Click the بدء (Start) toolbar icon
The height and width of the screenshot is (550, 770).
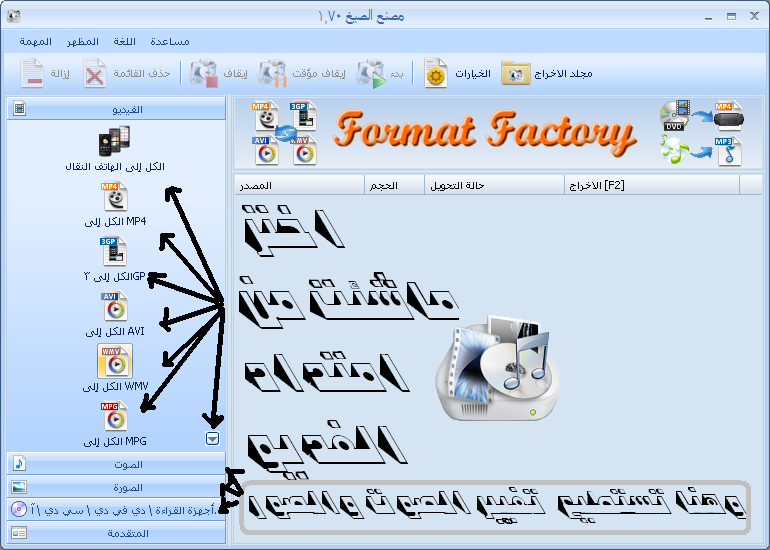click(x=371, y=74)
